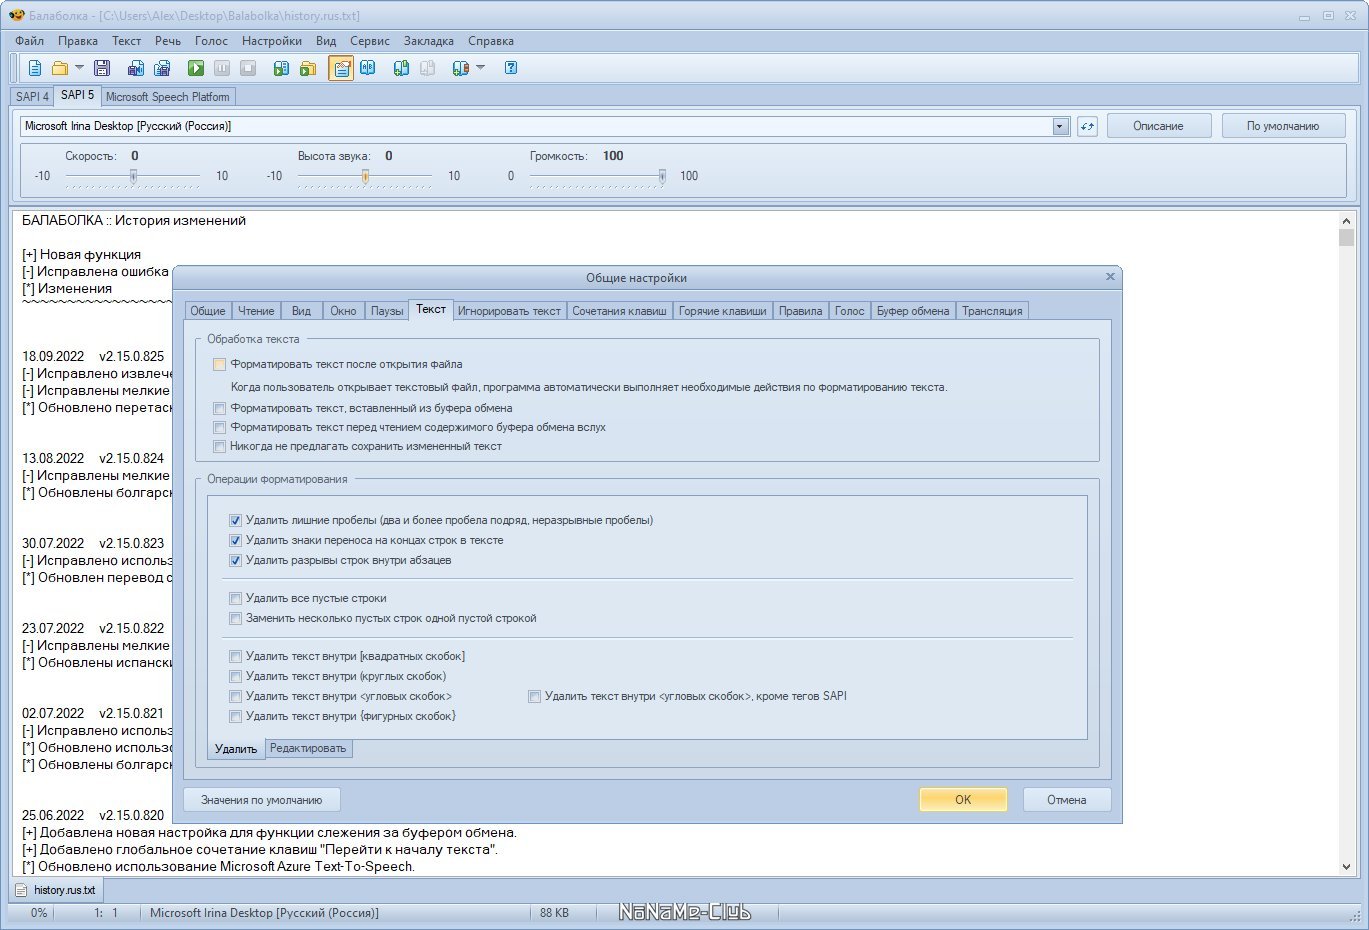
Task: Open the dropdown arrow next to bookmarks icon
Action: [480, 68]
